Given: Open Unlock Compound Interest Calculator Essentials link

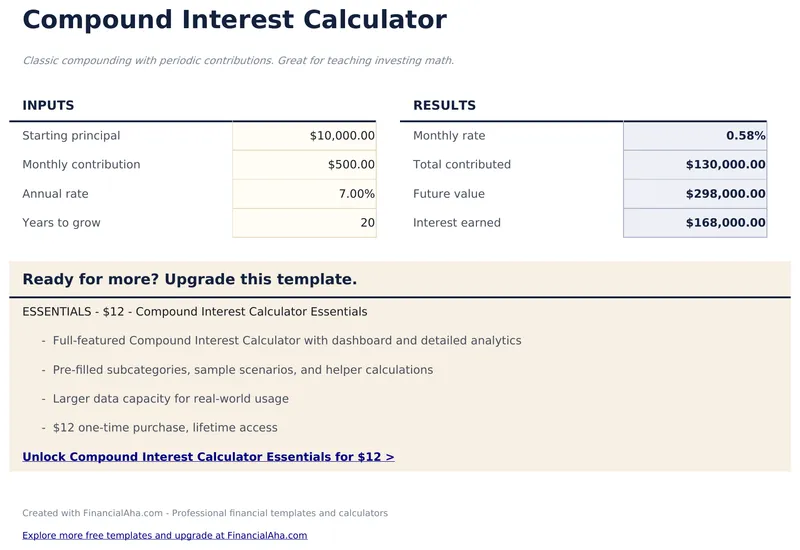Looking at the screenshot, I should (208, 457).
